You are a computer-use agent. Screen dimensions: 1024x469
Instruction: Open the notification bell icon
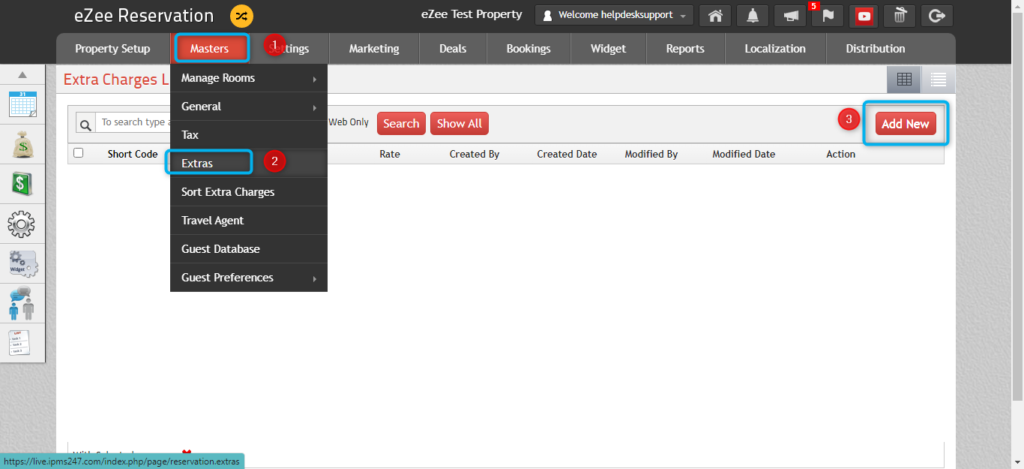752,16
